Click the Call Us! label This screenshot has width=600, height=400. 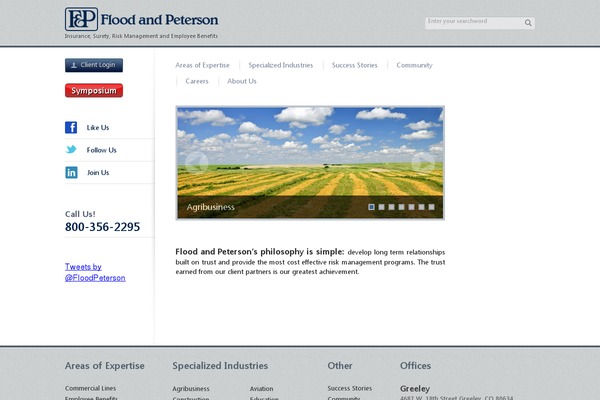(x=80, y=214)
